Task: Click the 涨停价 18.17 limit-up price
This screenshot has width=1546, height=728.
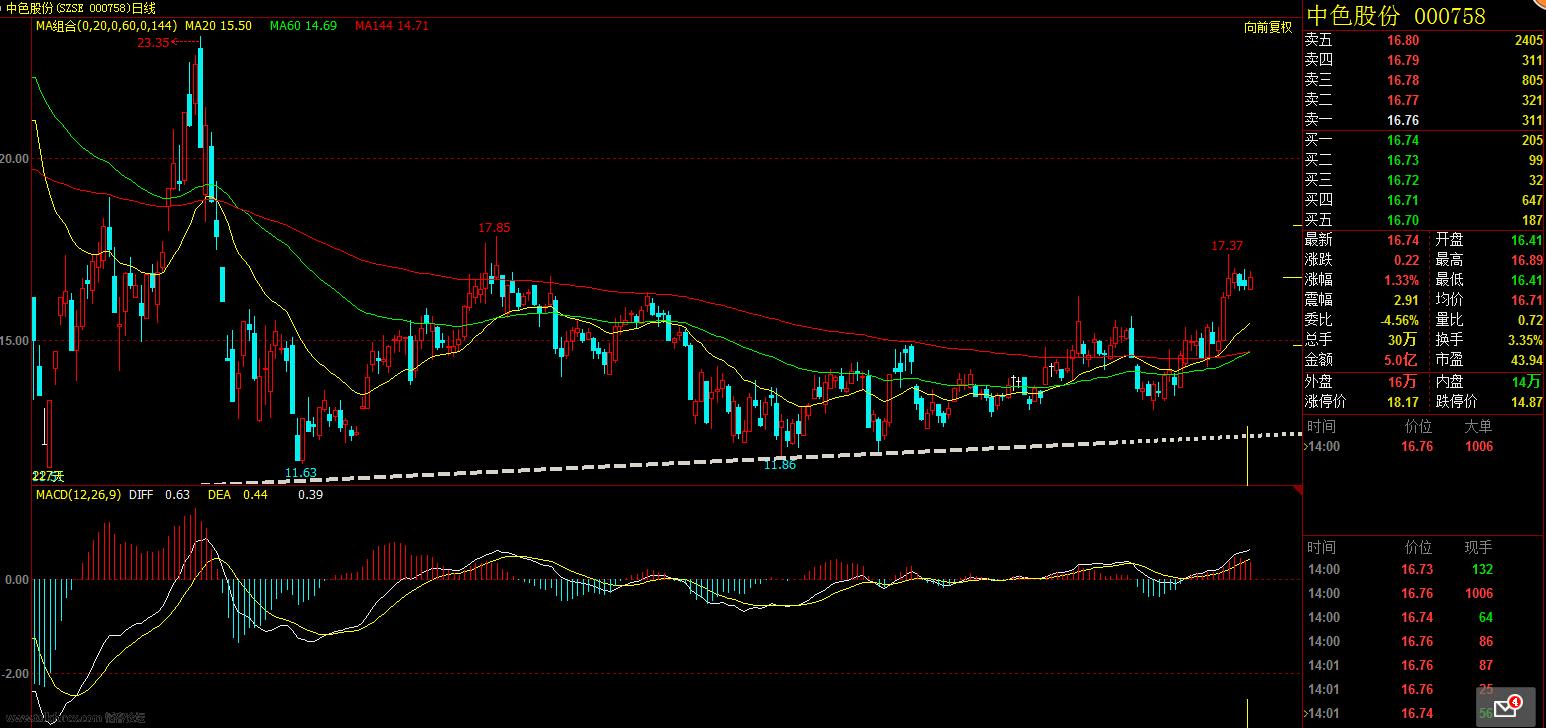Action: pyautogui.click(x=1402, y=402)
